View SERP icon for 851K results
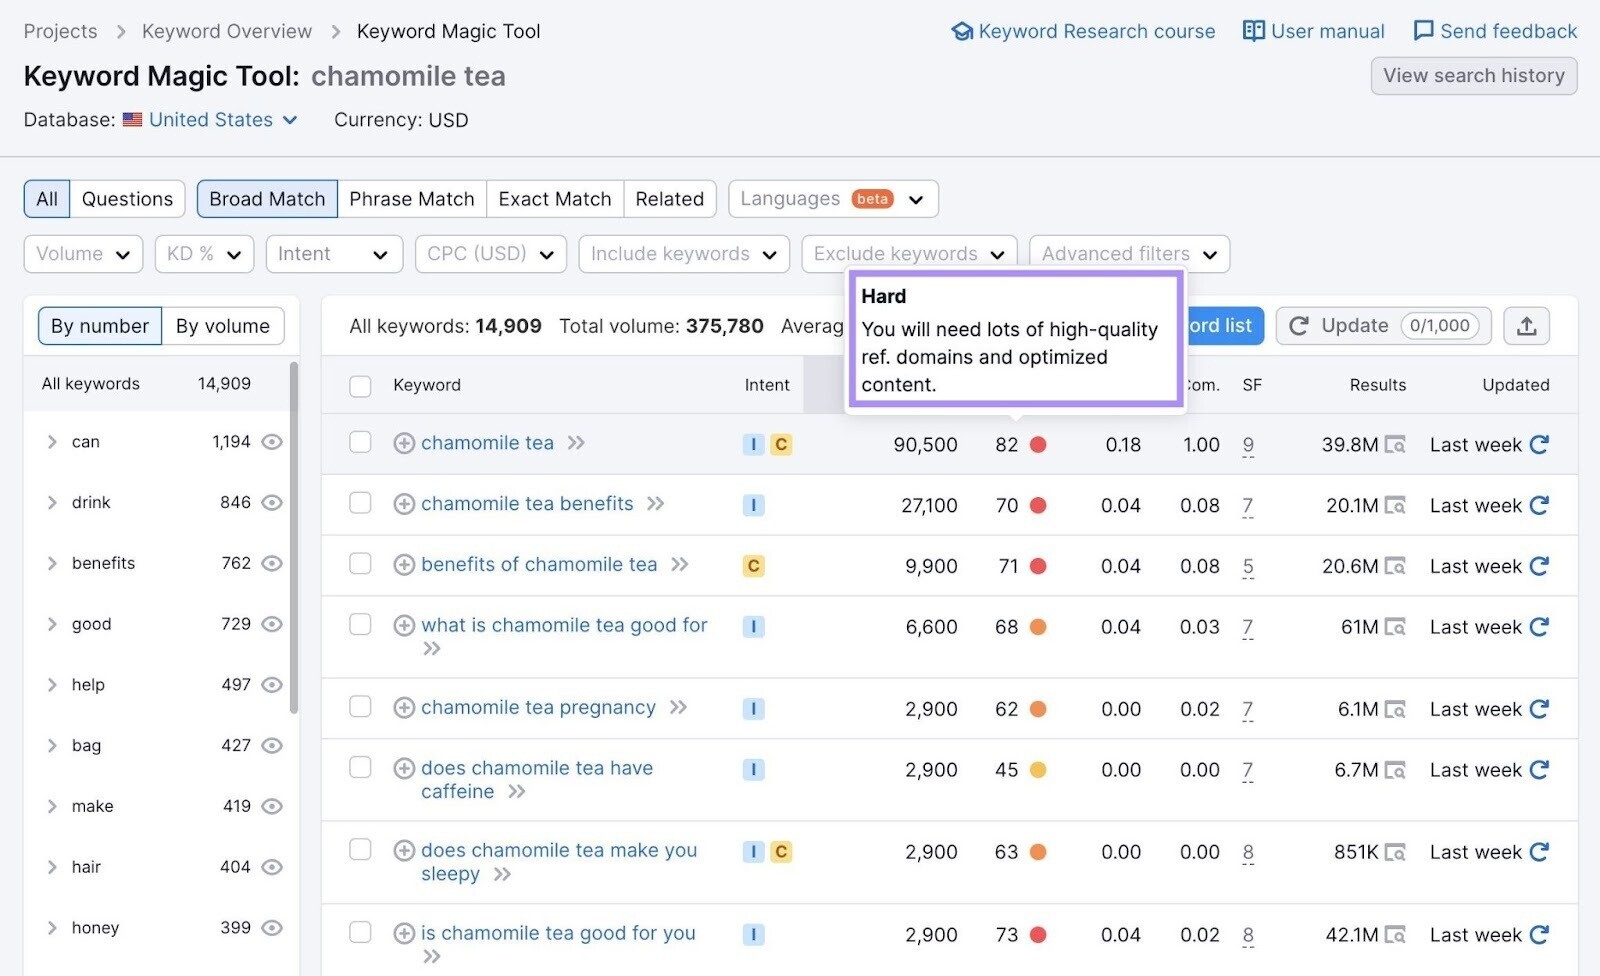Image resolution: width=1600 pixels, height=976 pixels. pos(1395,853)
